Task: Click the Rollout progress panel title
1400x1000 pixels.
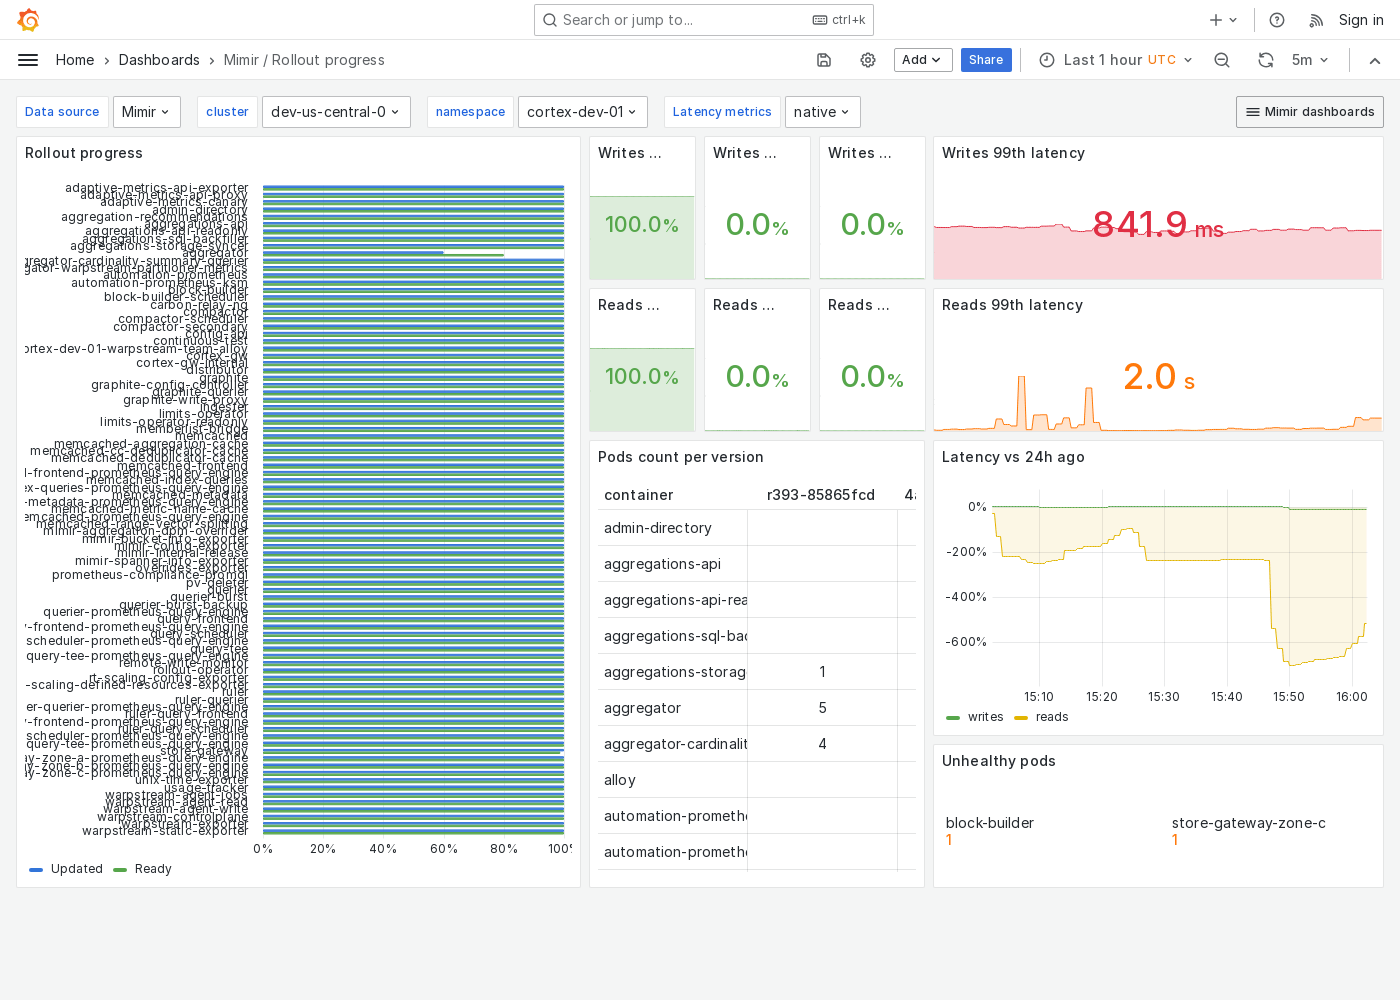Action: [84, 153]
